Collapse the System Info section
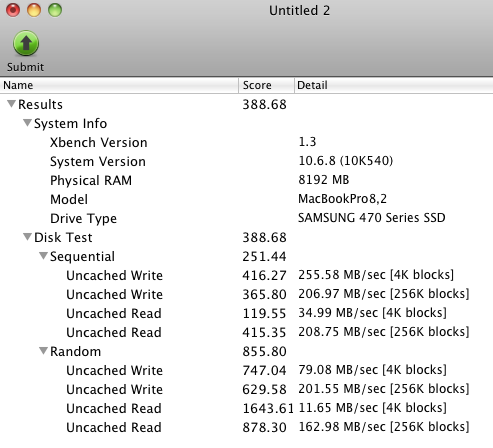493x448 pixels. coord(28,123)
